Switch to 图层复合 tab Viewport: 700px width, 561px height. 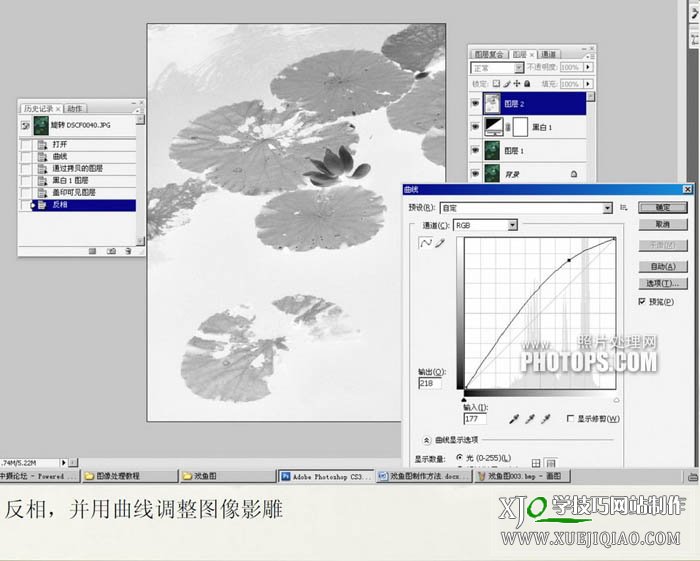[x=489, y=54]
